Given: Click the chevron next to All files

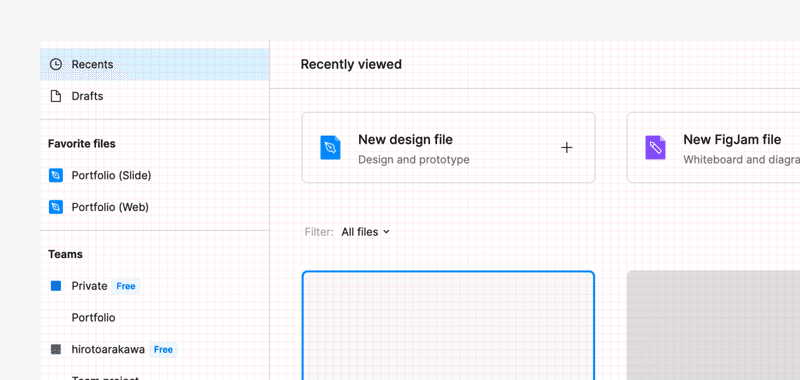Looking at the screenshot, I should click(x=386, y=232).
